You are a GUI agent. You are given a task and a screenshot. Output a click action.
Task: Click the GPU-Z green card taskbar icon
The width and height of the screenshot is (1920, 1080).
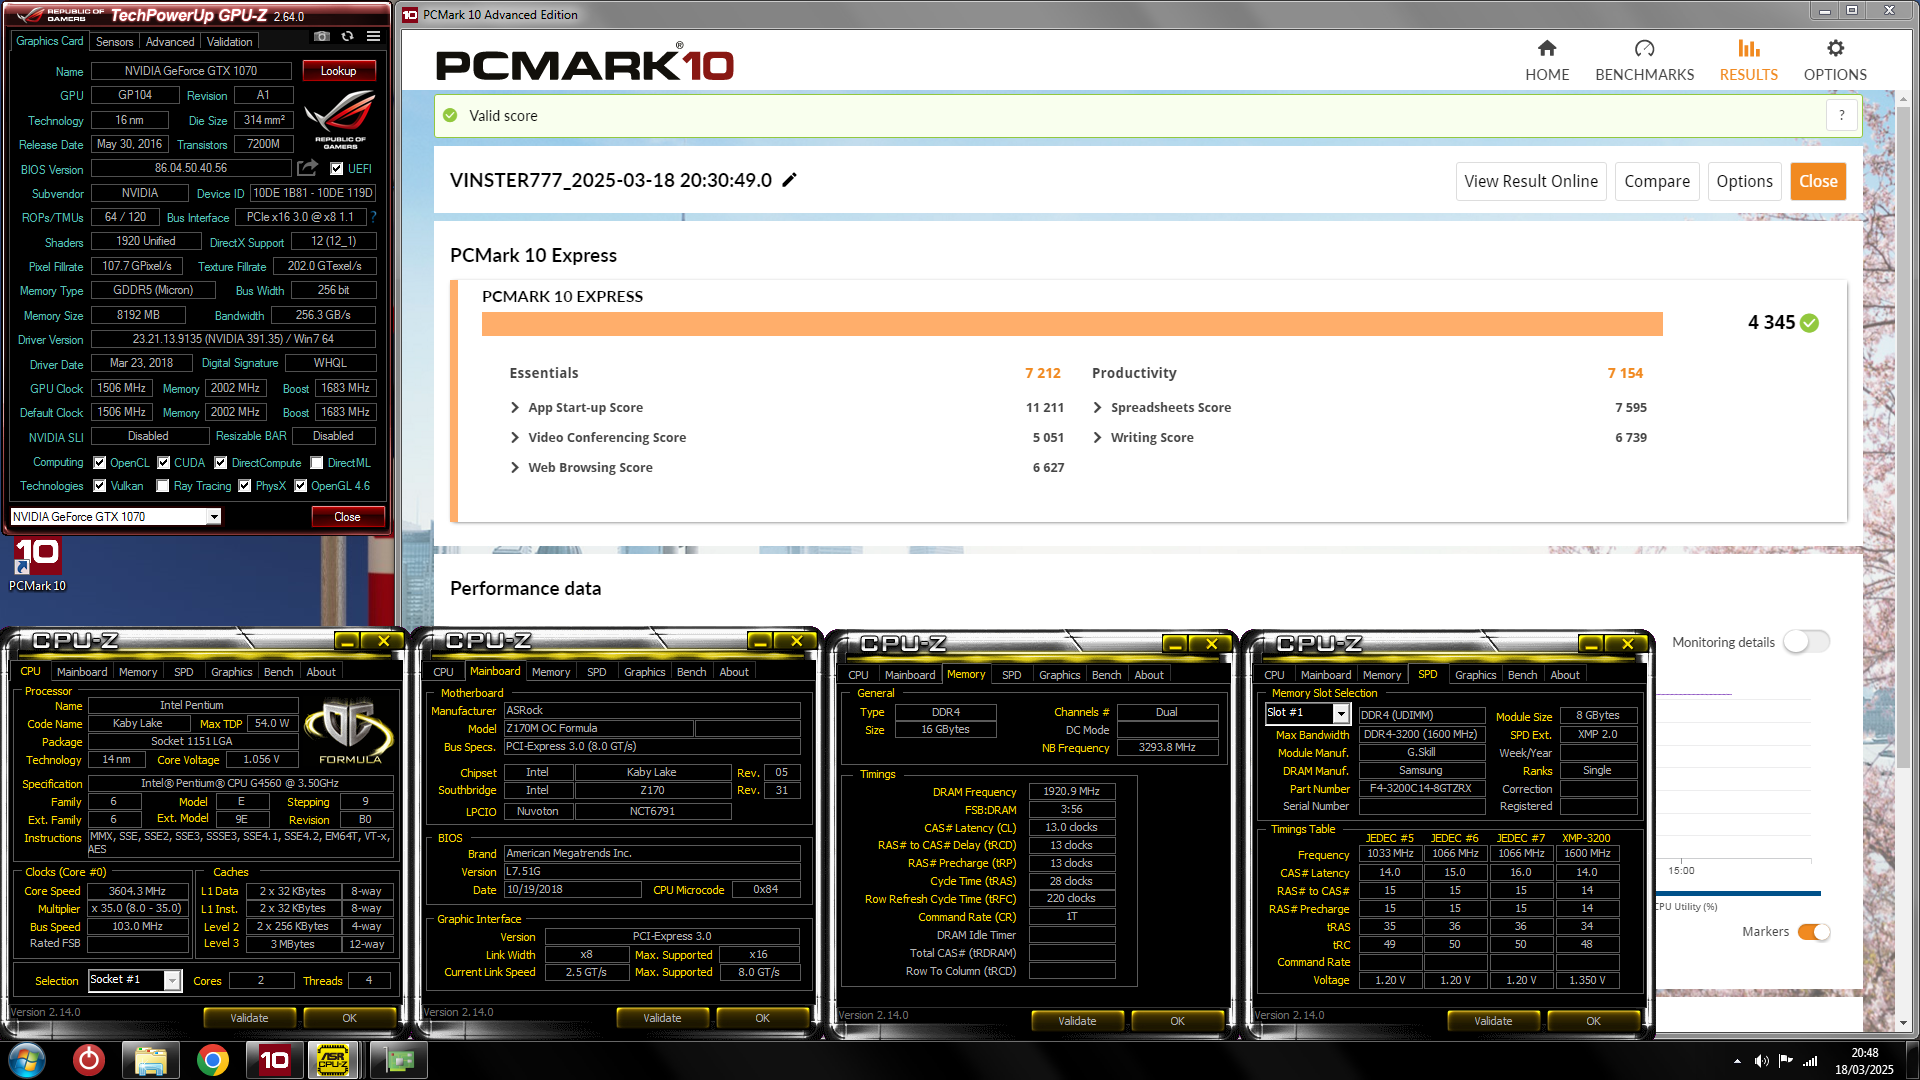pos(398,1060)
